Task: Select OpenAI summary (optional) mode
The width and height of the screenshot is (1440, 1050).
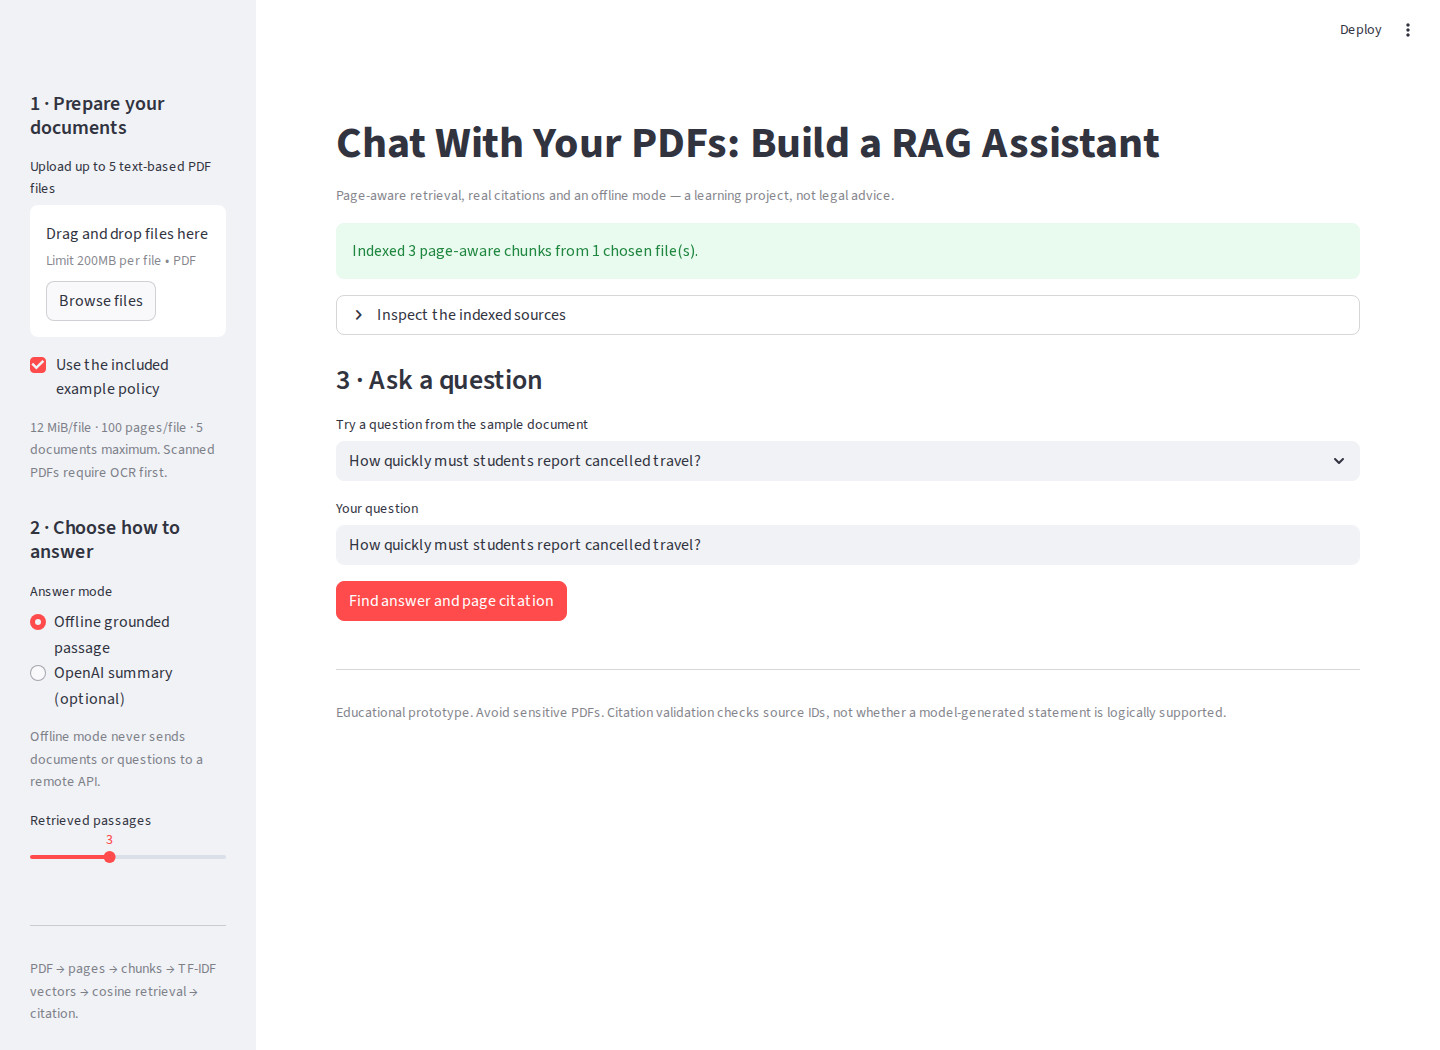Action: (38, 673)
